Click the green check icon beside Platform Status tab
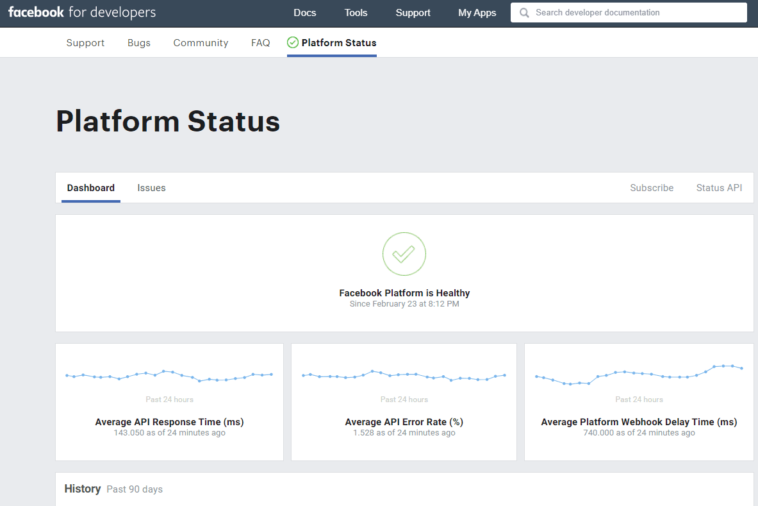Viewport: 758px width, 506px height. click(292, 43)
